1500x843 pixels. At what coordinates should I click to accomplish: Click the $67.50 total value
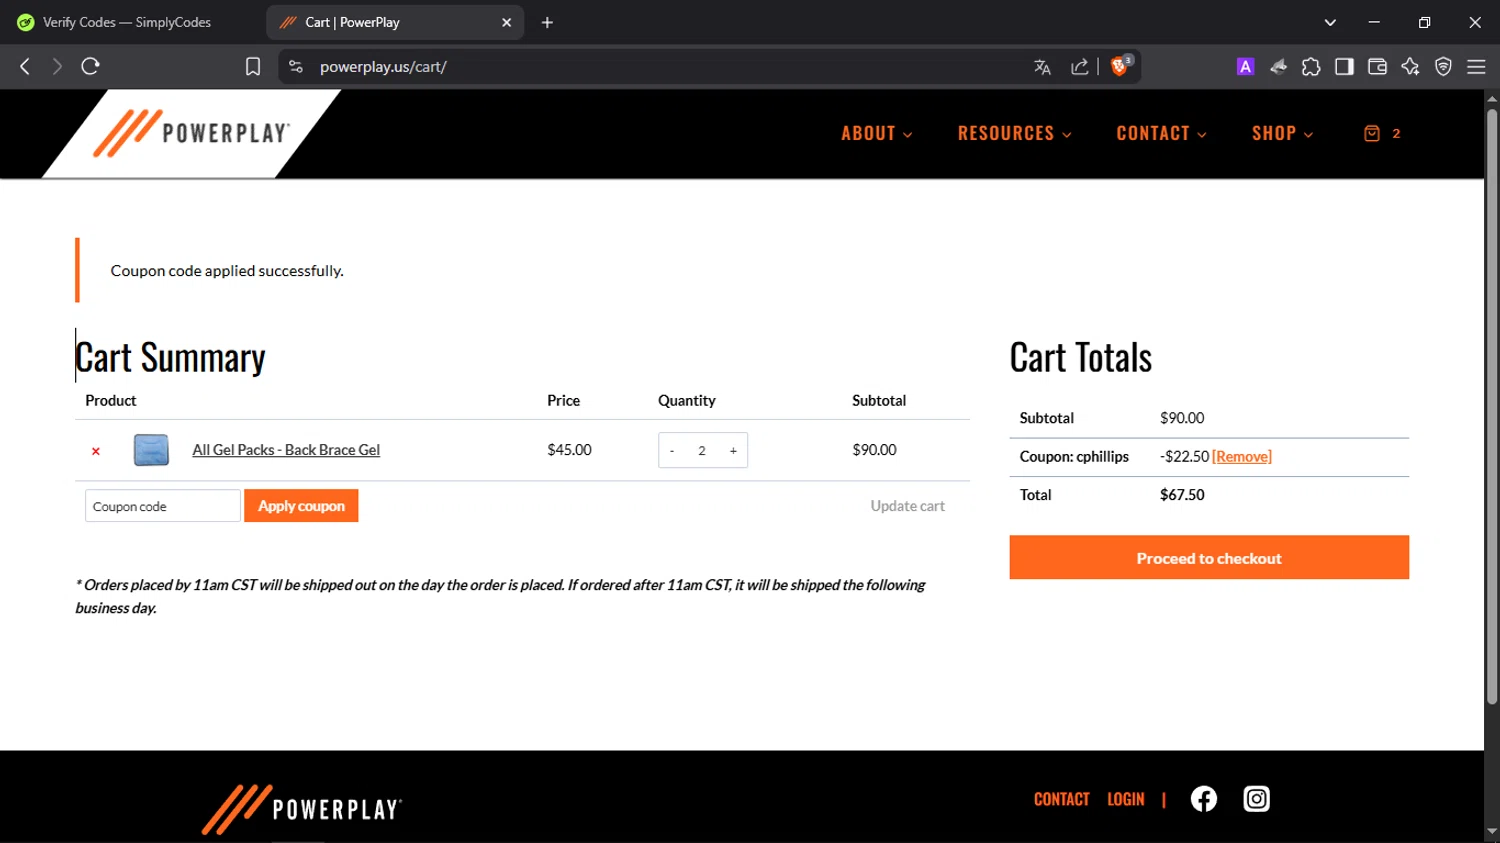pyautogui.click(x=1182, y=495)
